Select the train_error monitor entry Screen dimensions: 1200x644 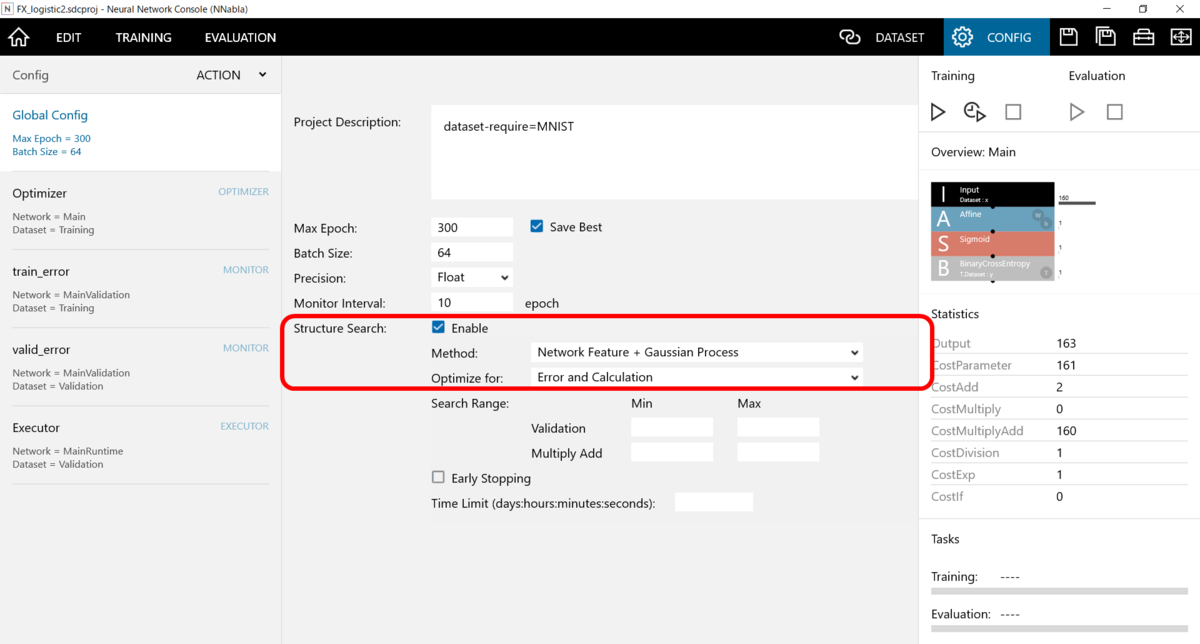point(140,288)
